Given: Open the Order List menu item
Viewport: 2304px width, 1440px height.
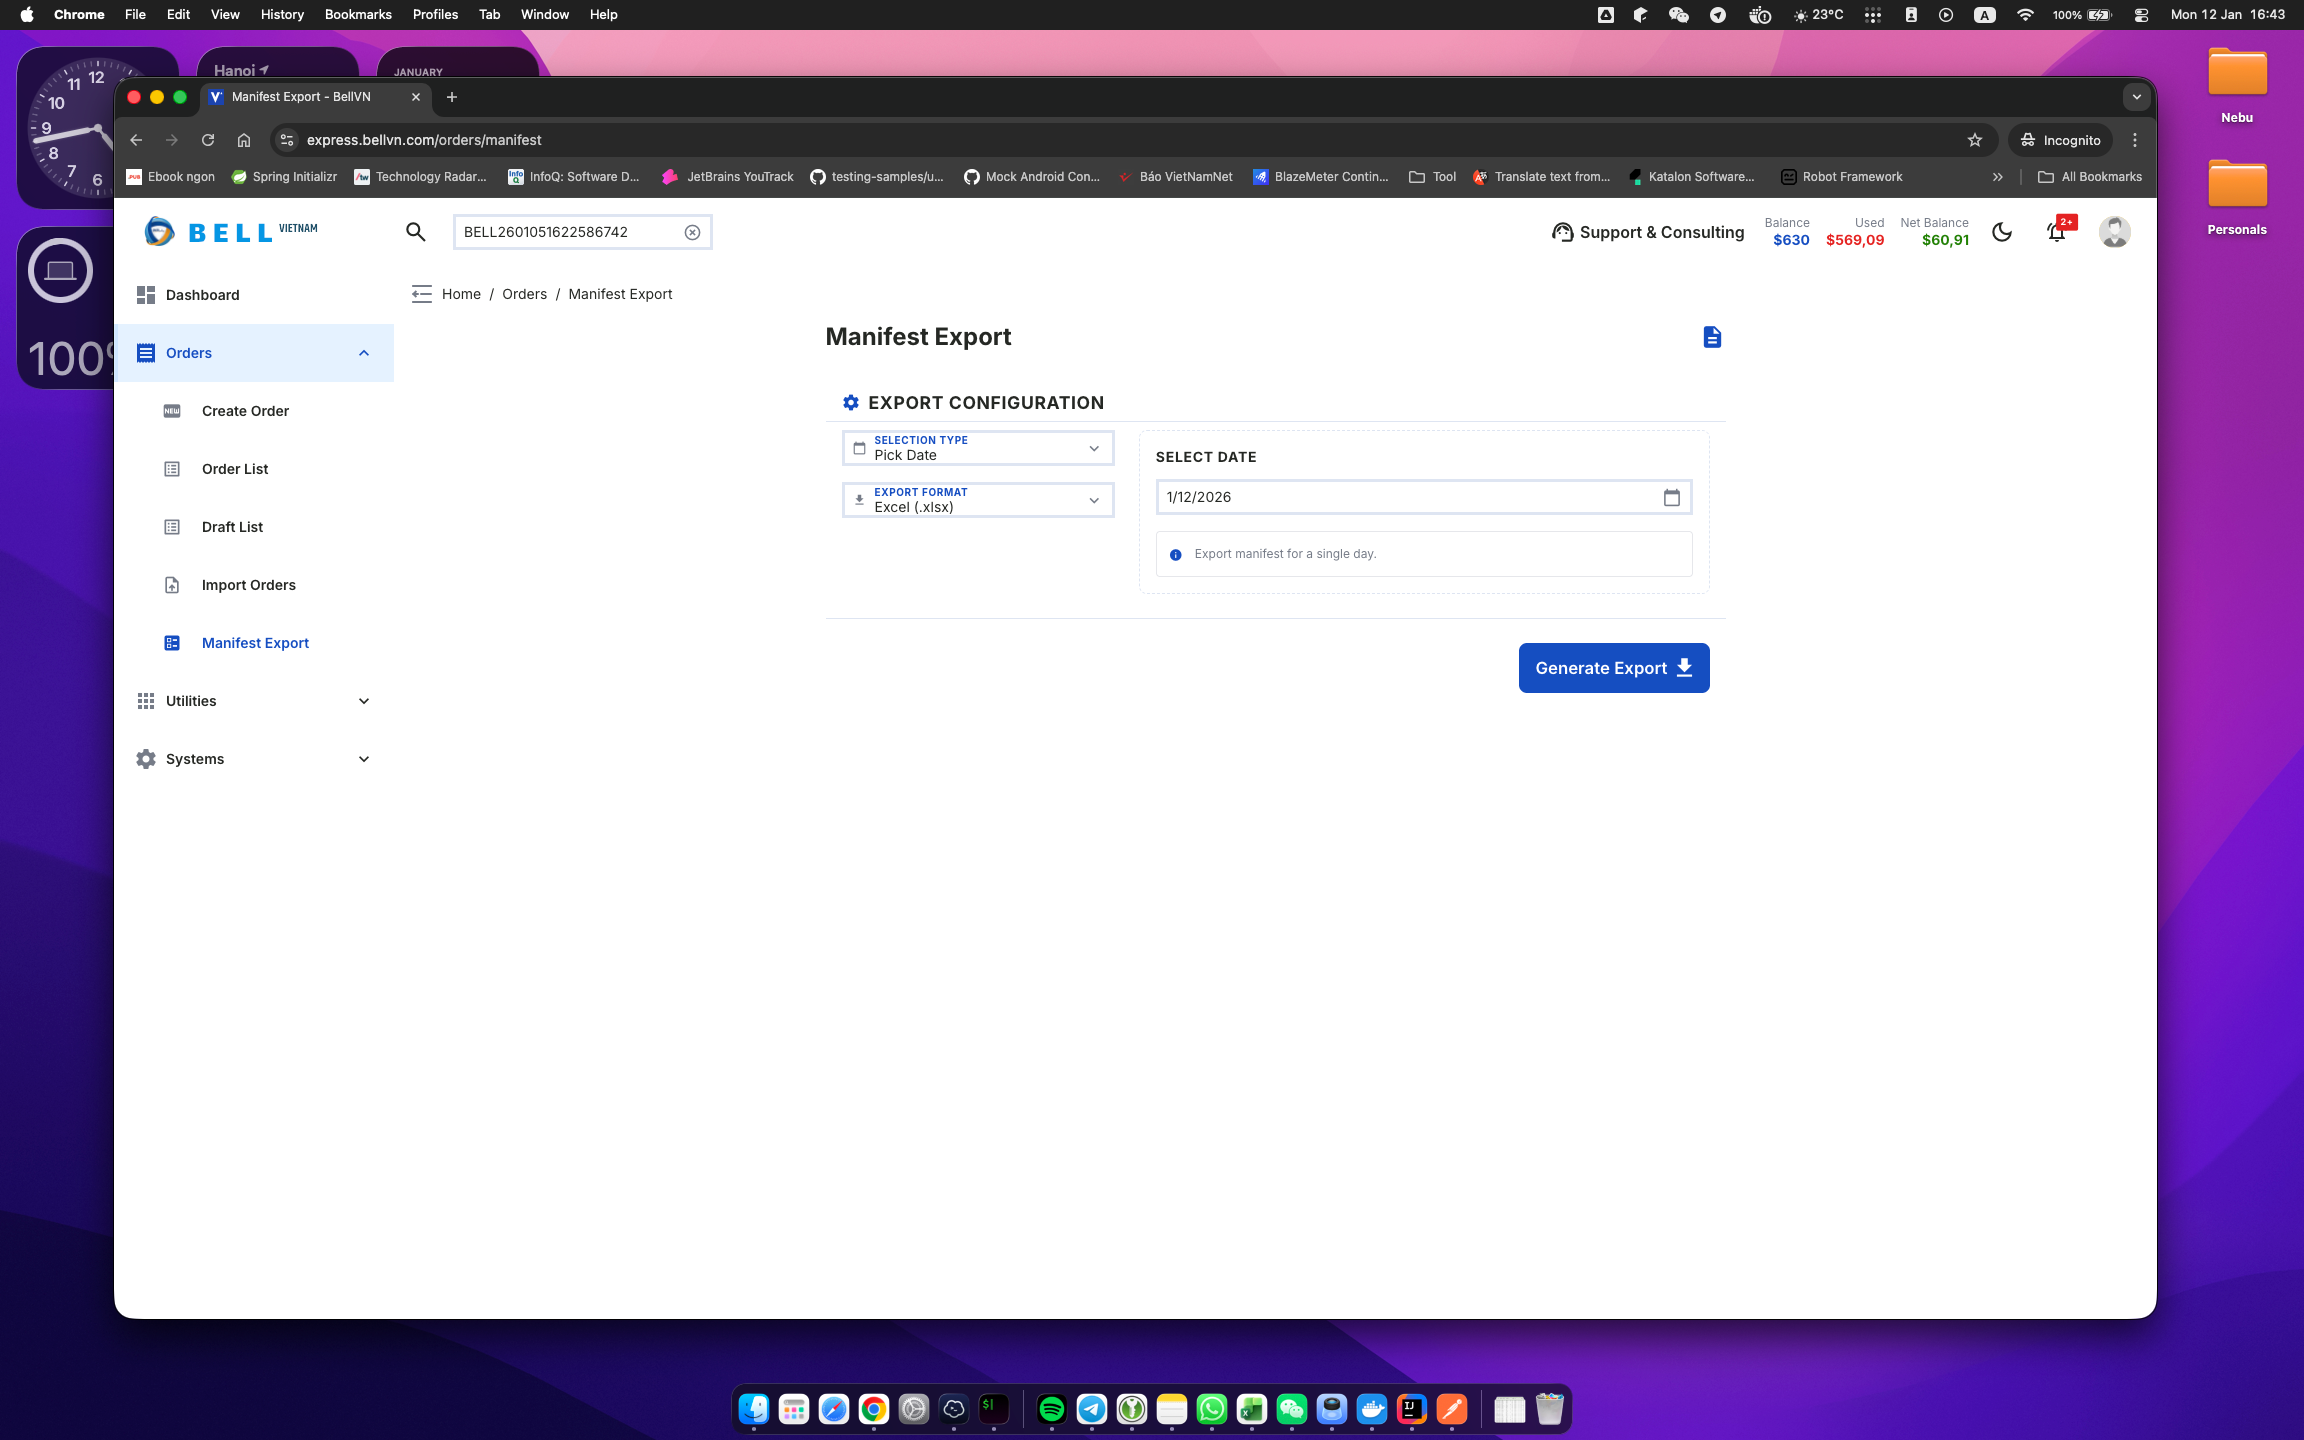Looking at the screenshot, I should 235,469.
